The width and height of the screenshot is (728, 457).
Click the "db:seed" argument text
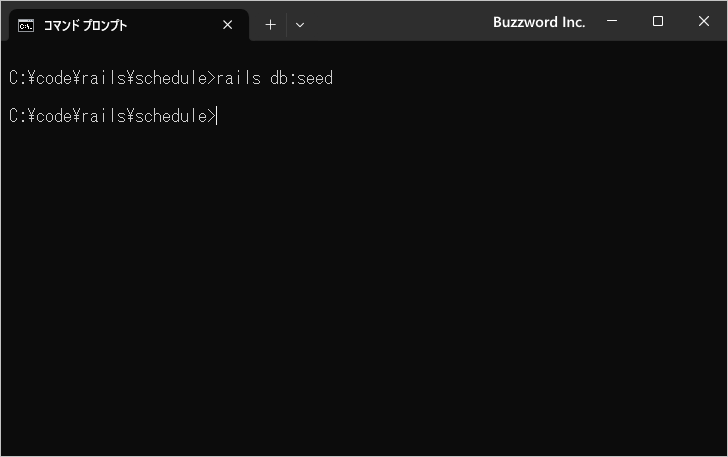pos(301,78)
